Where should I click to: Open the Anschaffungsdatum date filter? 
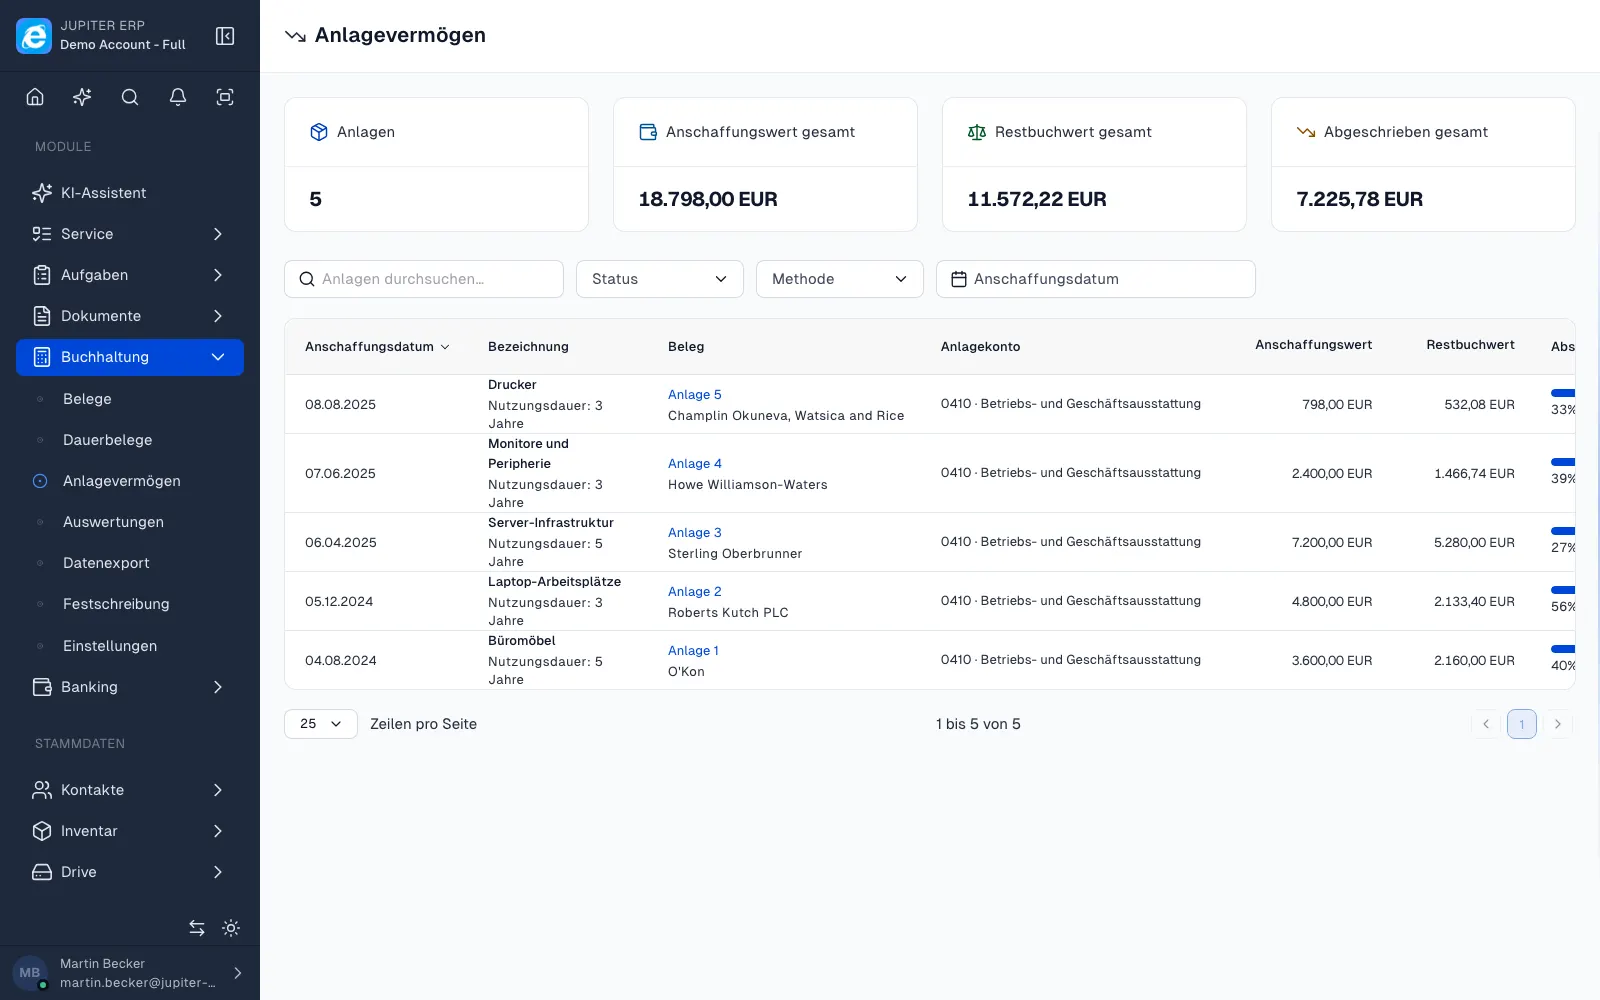[1096, 279]
